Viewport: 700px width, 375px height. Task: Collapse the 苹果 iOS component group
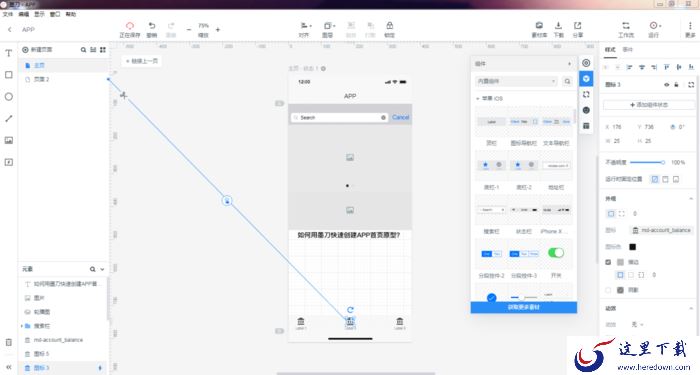tap(478, 98)
